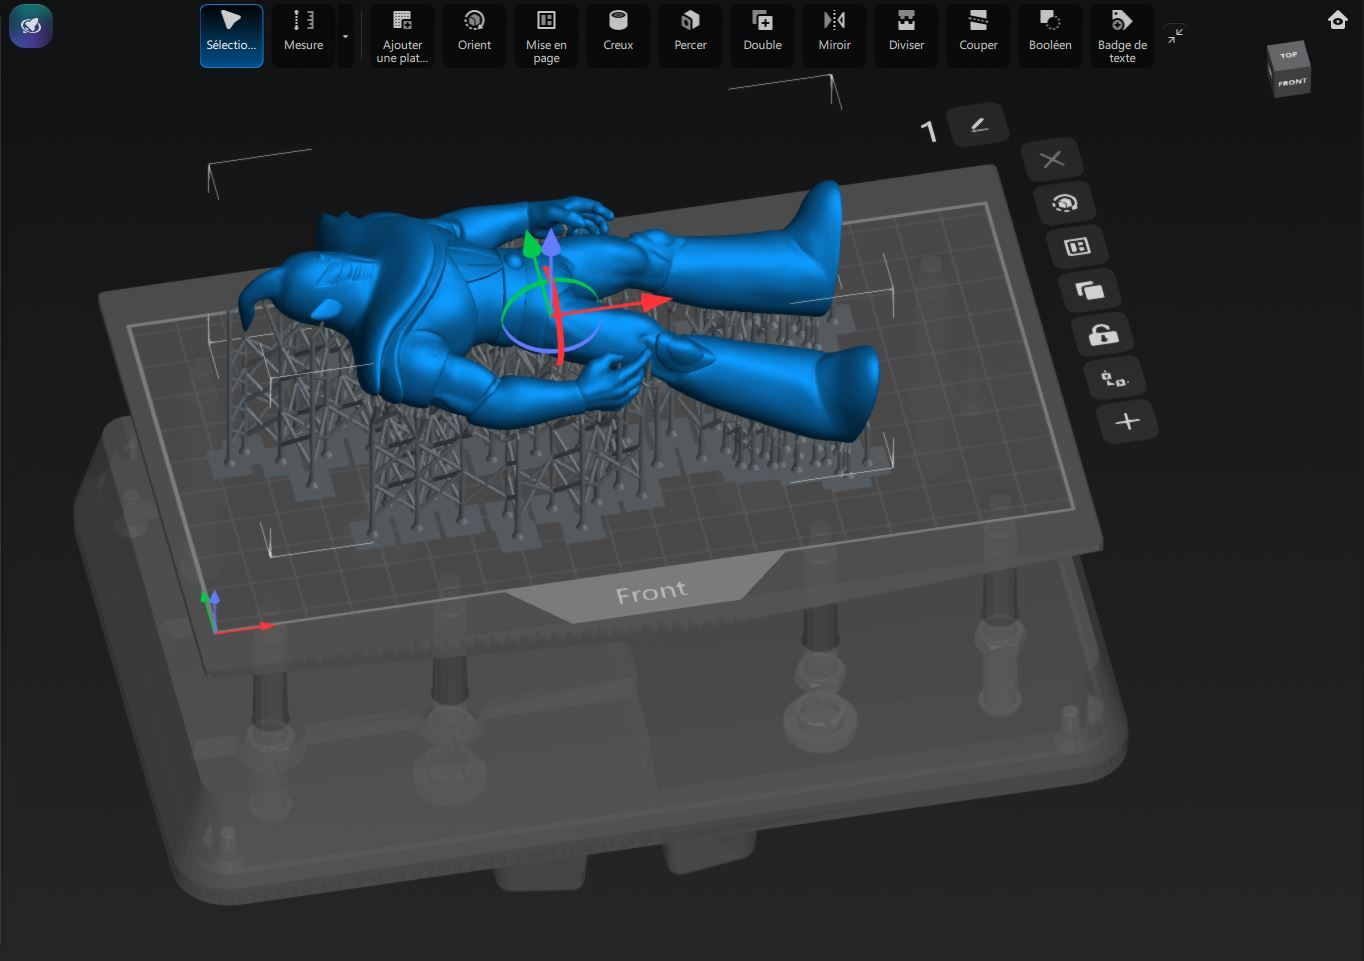
Task: Open the Lychee Slicer logo menu
Action: pyautogui.click(x=31, y=26)
